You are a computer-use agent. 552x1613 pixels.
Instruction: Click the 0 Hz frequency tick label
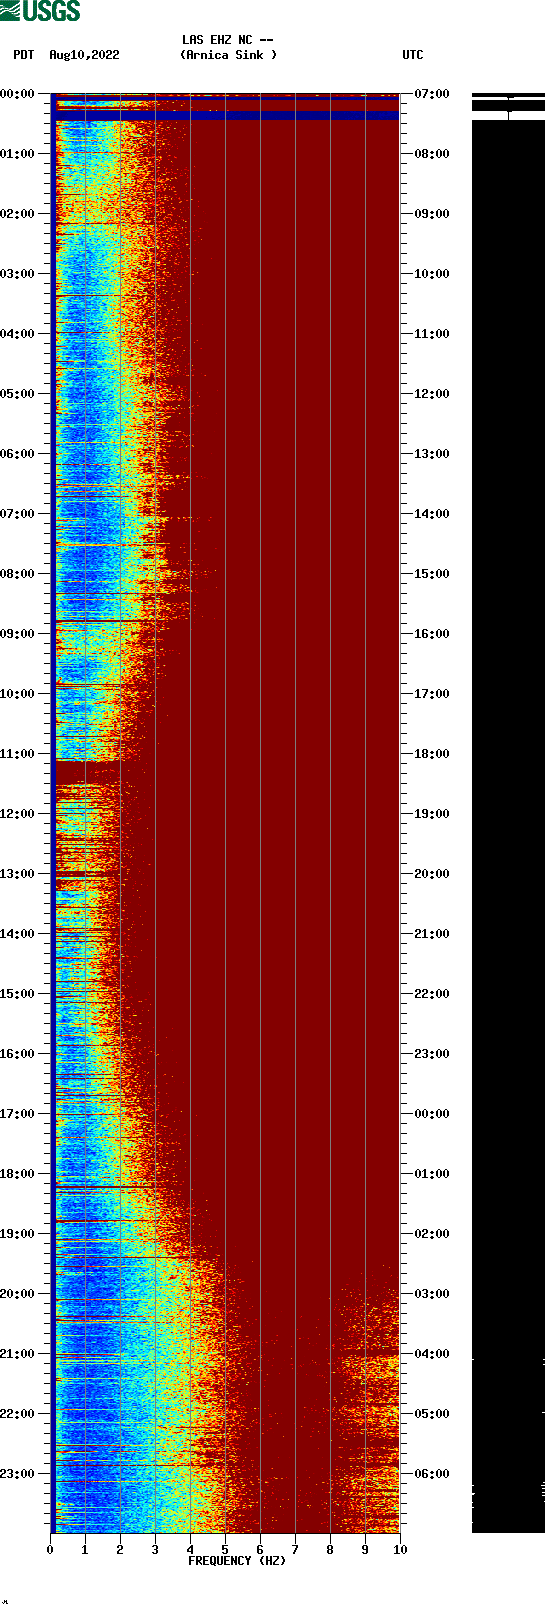pyautogui.click(x=50, y=1550)
